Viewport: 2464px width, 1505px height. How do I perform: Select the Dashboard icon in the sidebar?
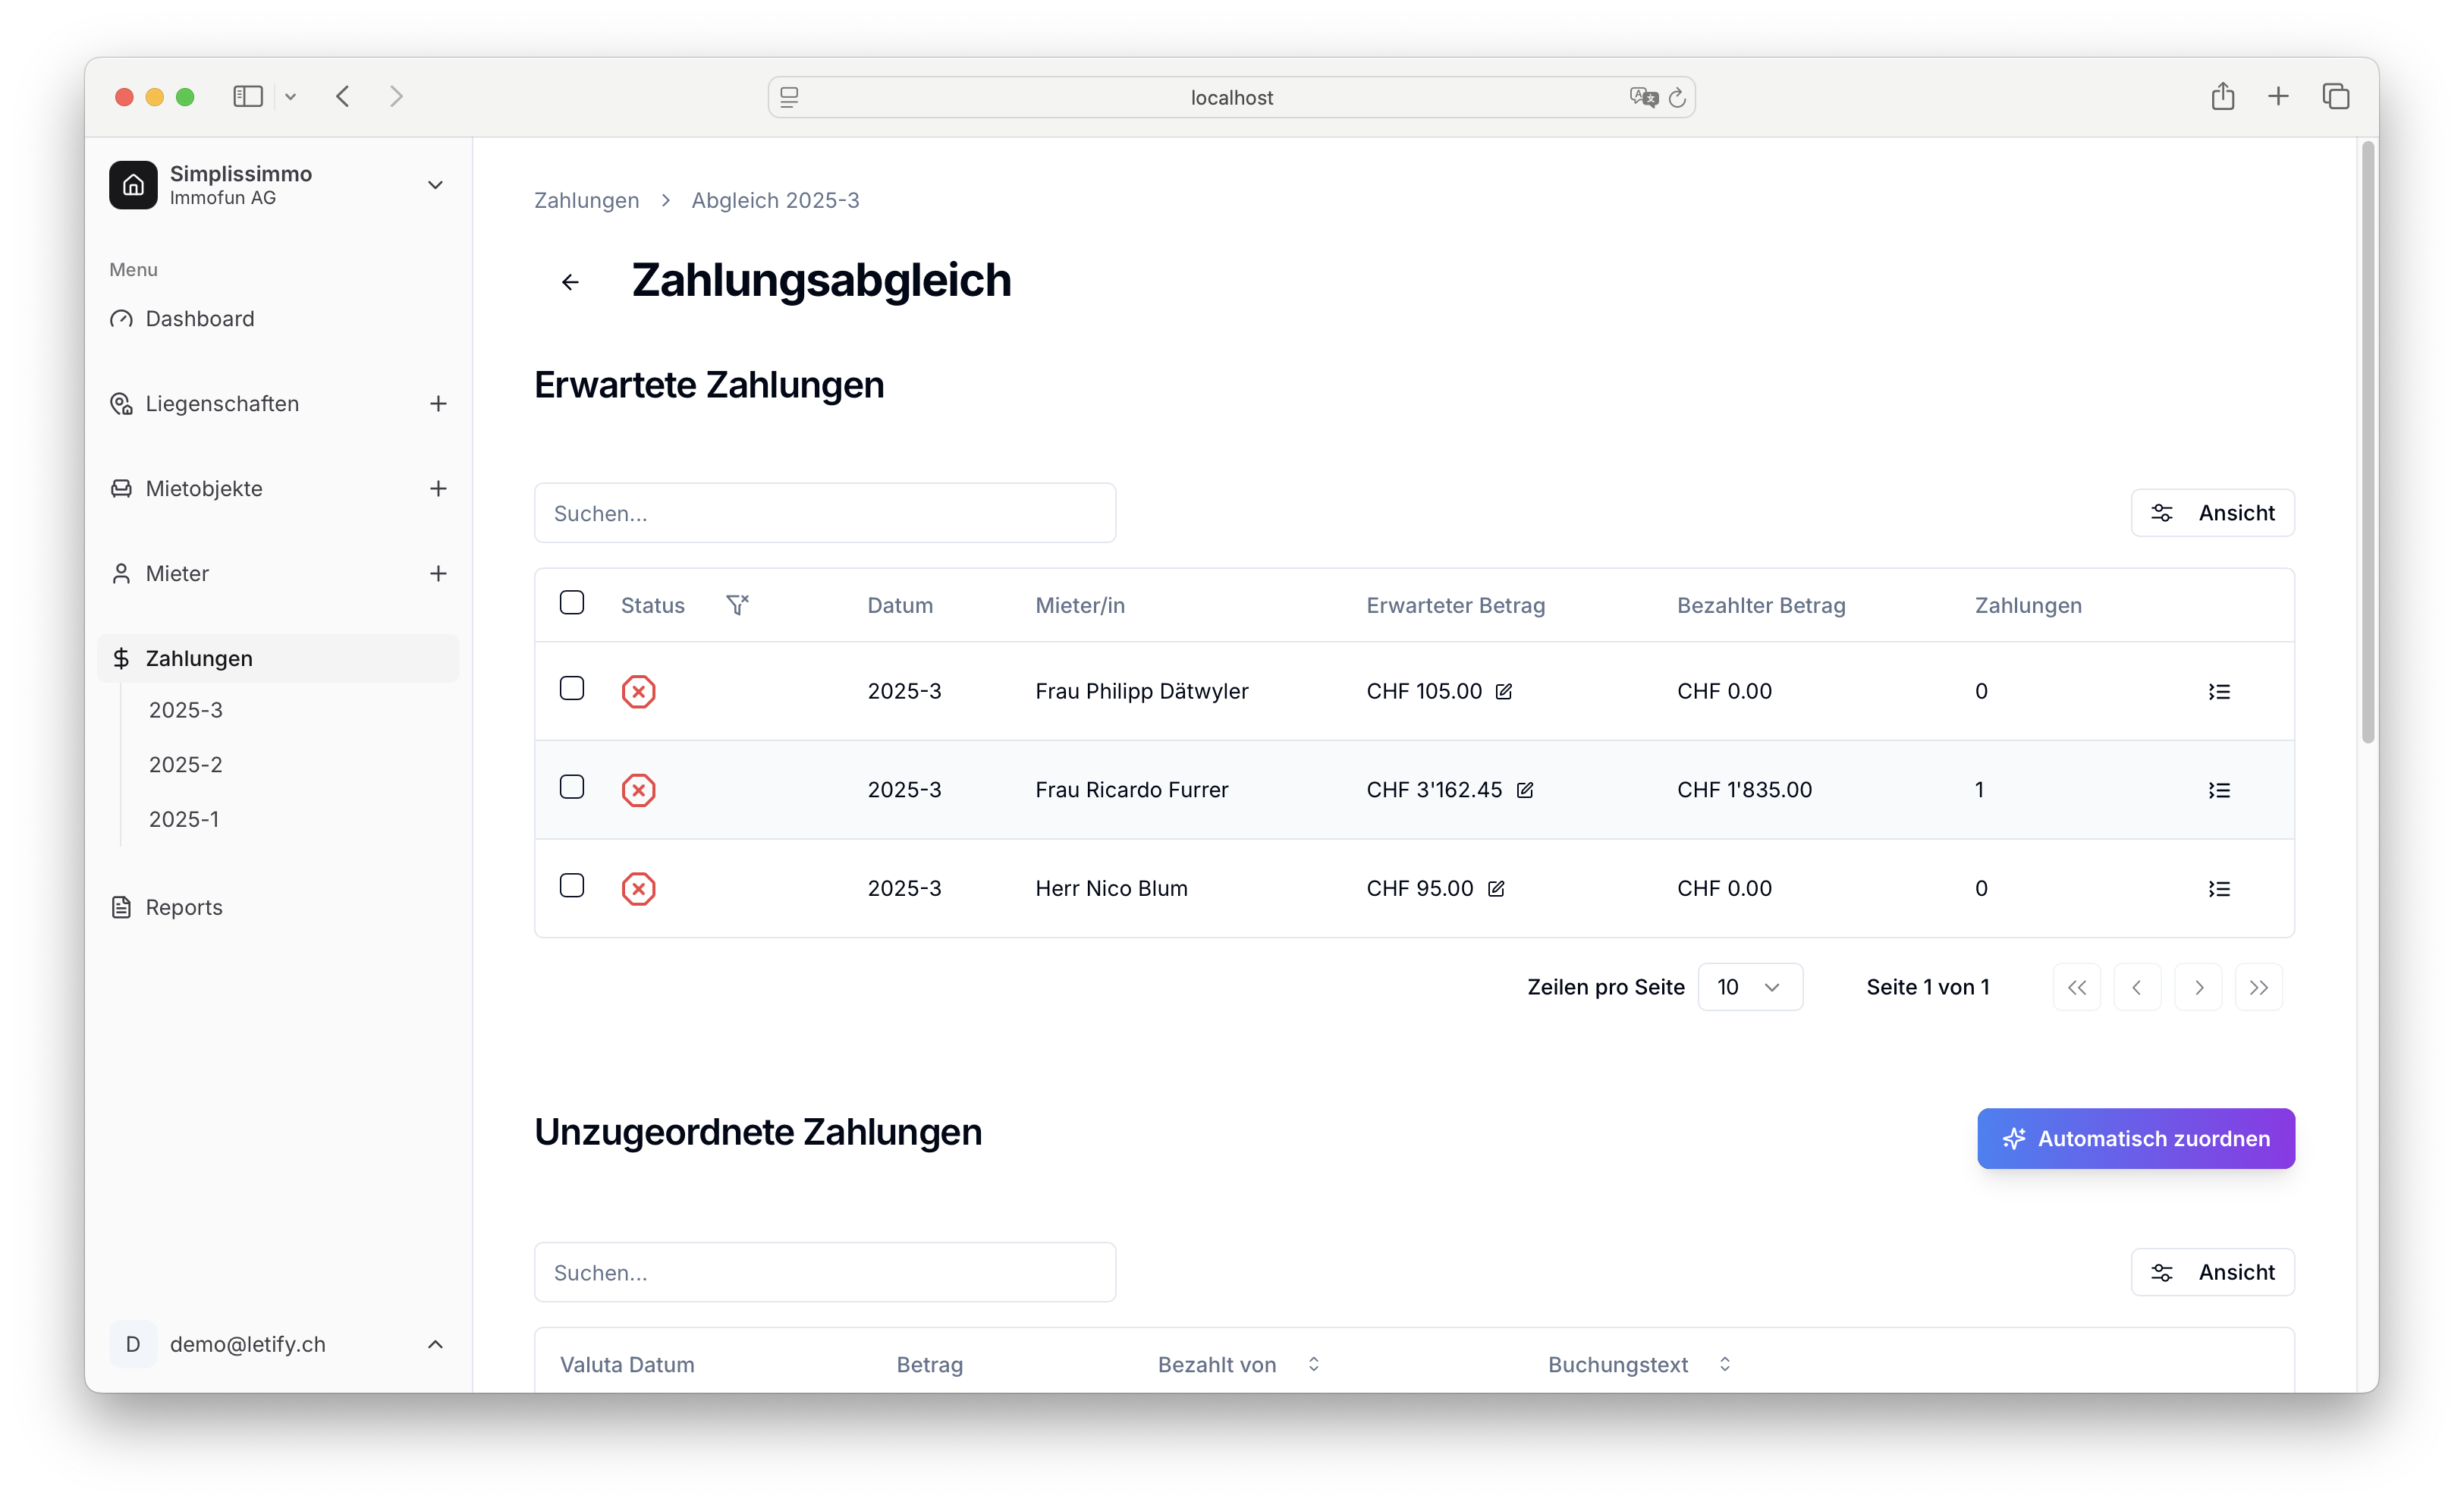point(121,318)
